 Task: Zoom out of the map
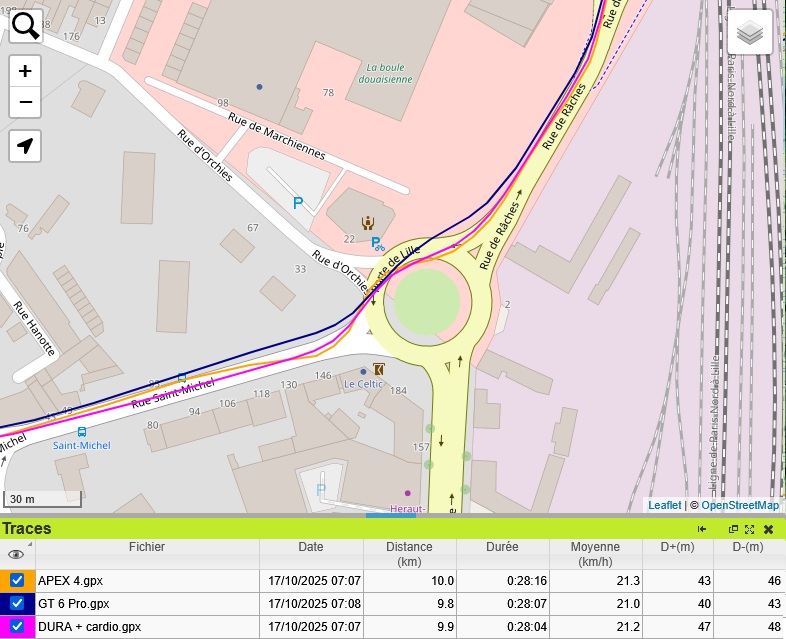click(x=25, y=102)
